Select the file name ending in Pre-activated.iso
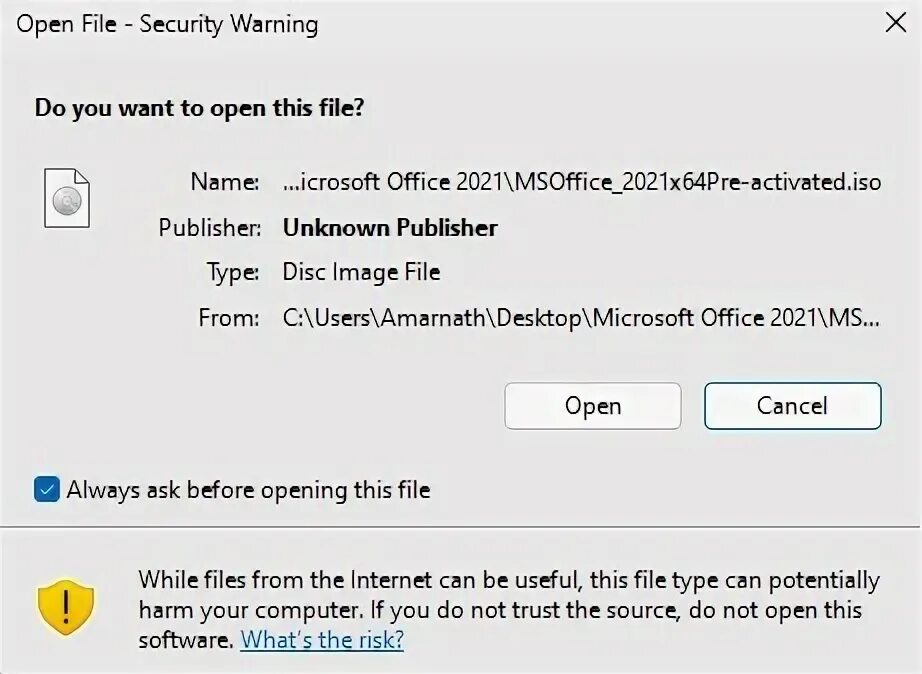Viewport: 922px width, 674px height. 582,182
